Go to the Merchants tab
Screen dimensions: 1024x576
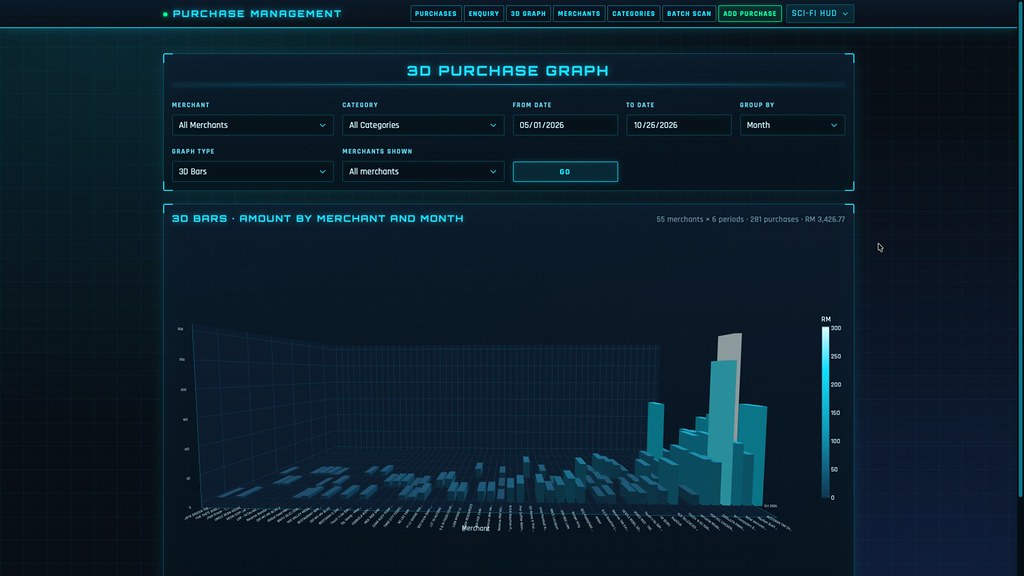(579, 14)
